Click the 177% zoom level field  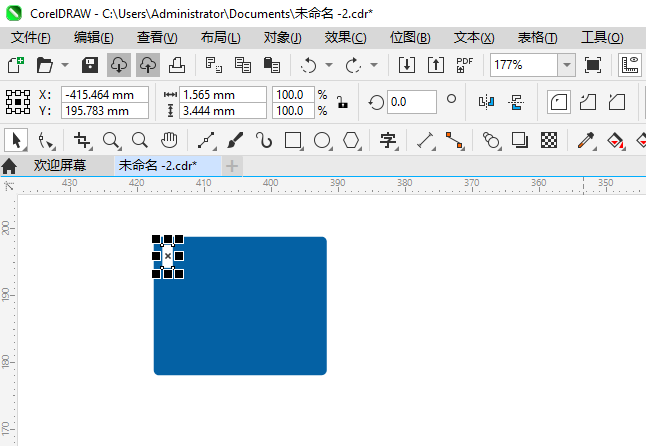(x=524, y=65)
